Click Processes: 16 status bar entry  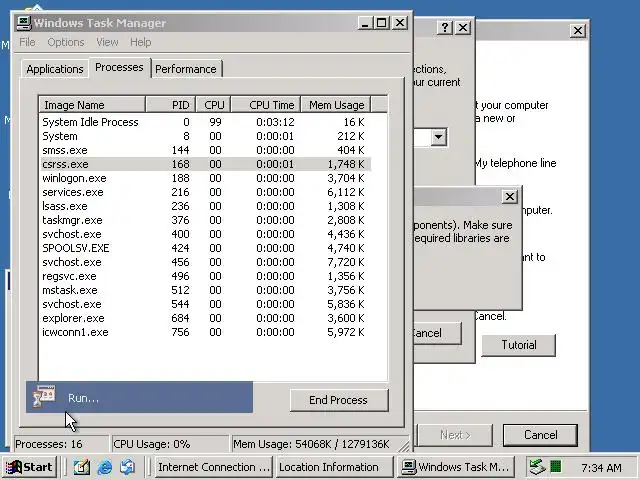pyautogui.click(x=62, y=444)
